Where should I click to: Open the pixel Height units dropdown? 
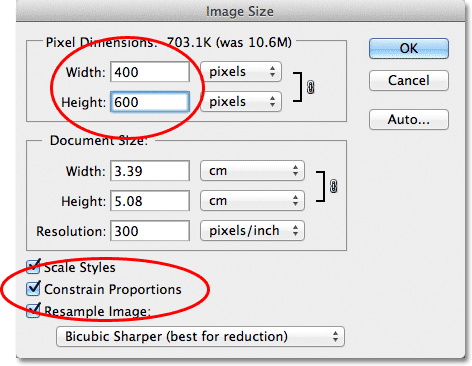tap(241, 101)
